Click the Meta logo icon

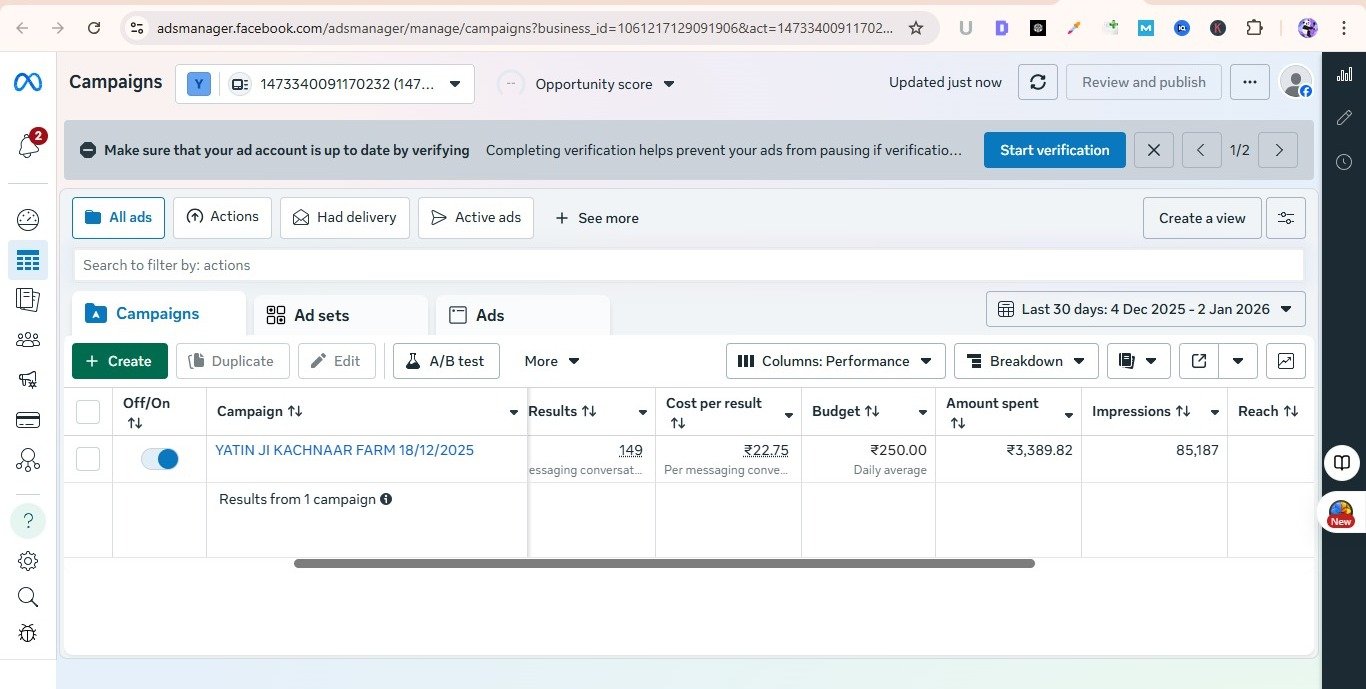click(x=28, y=82)
